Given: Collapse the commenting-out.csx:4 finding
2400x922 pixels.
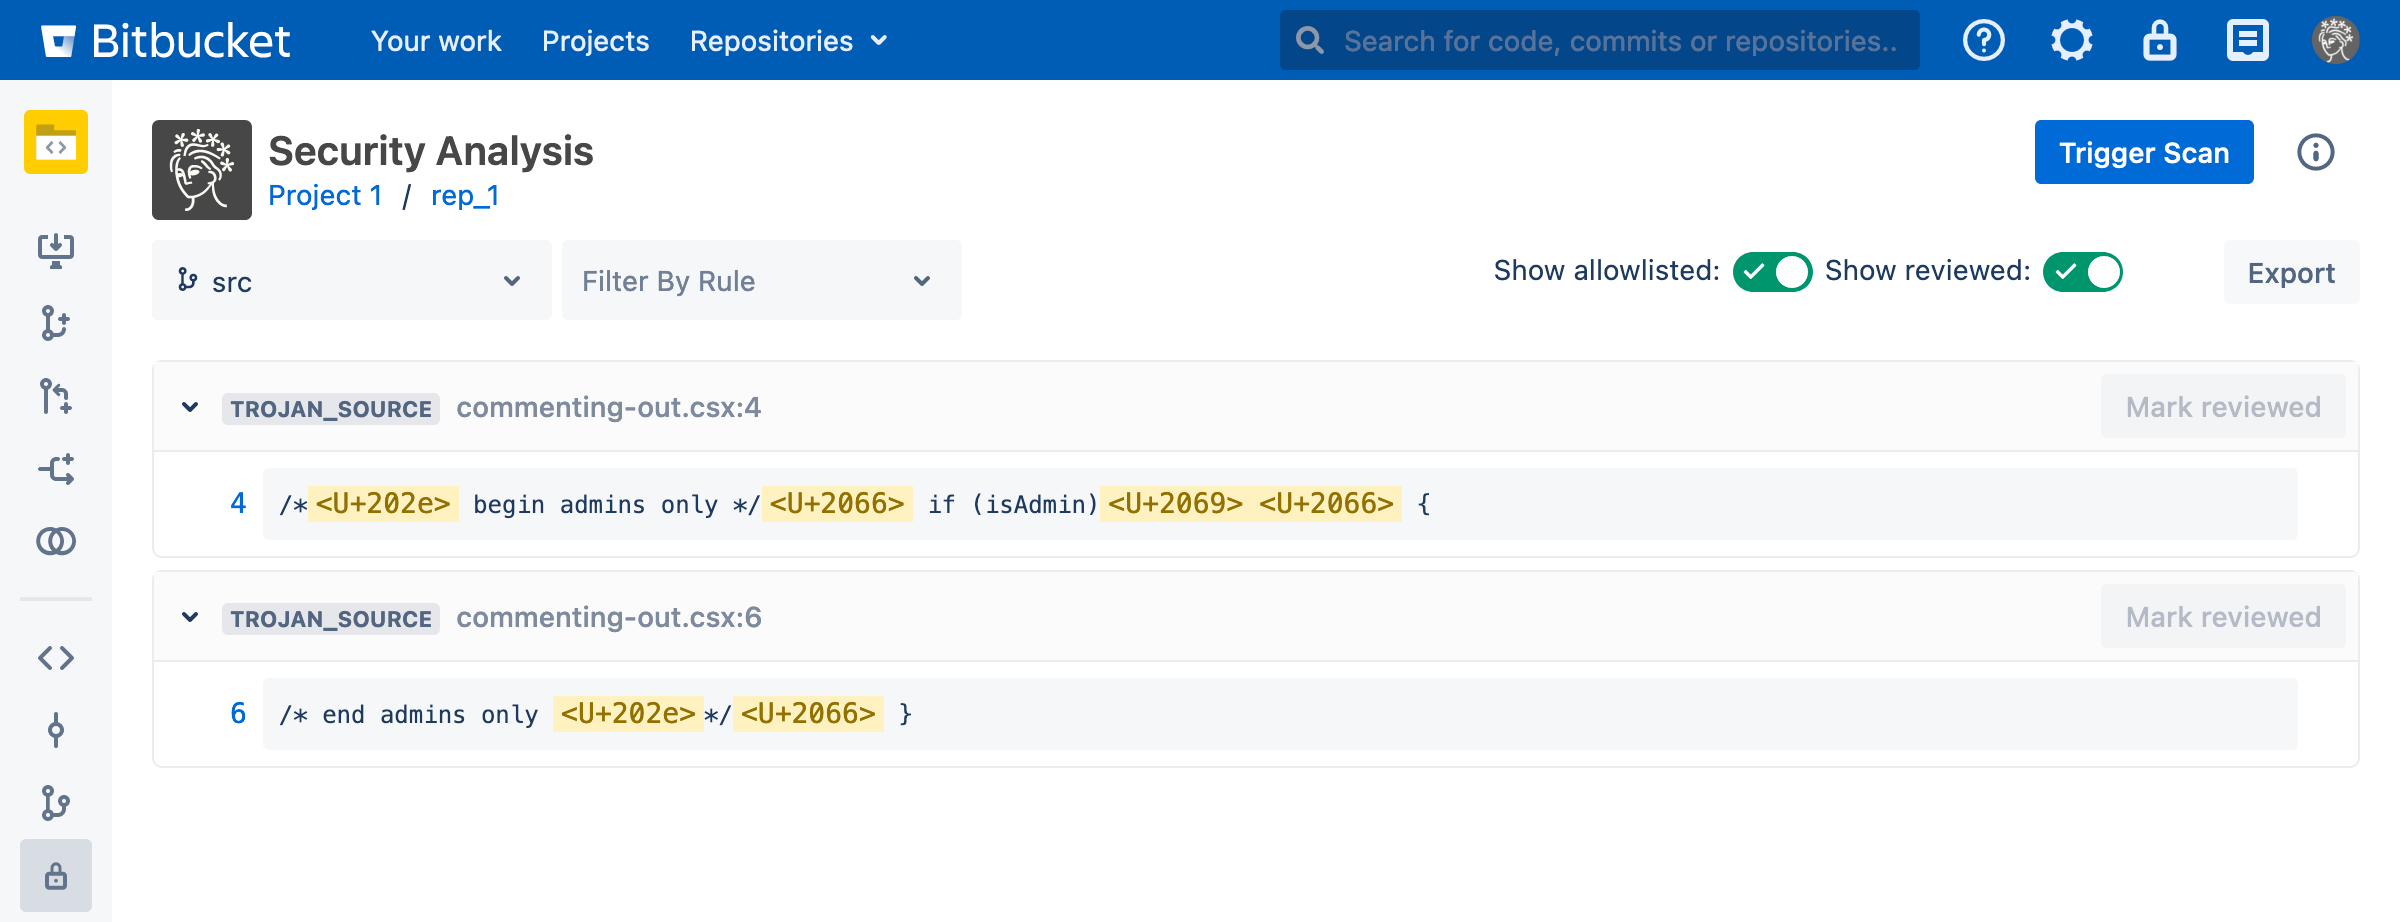Looking at the screenshot, I should click(190, 408).
